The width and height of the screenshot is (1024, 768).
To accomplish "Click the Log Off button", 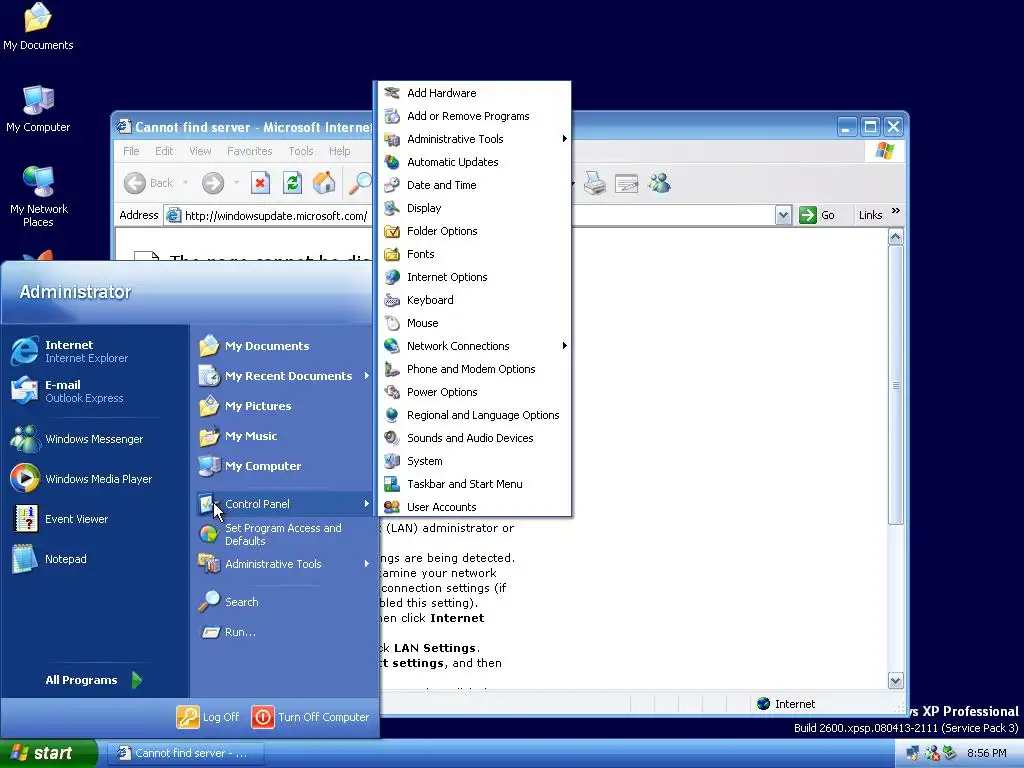I will point(208,716).
